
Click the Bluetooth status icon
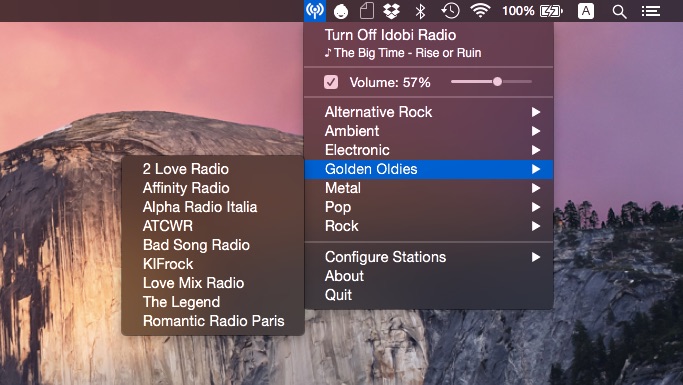420,11
